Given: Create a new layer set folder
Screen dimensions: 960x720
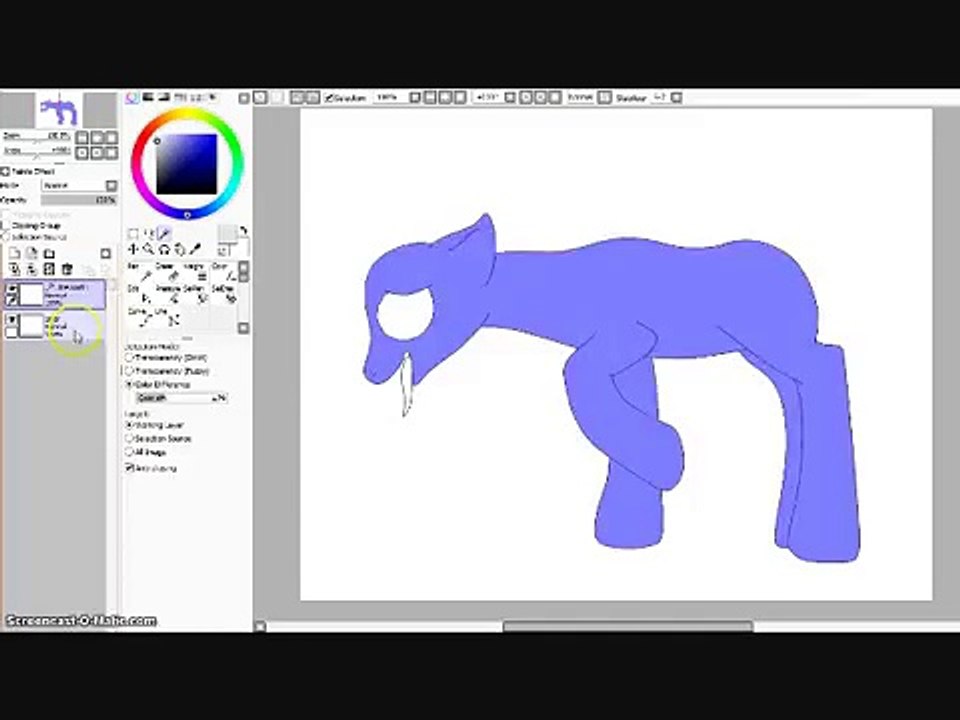Looking at the screenshot, I should (49, 253).
